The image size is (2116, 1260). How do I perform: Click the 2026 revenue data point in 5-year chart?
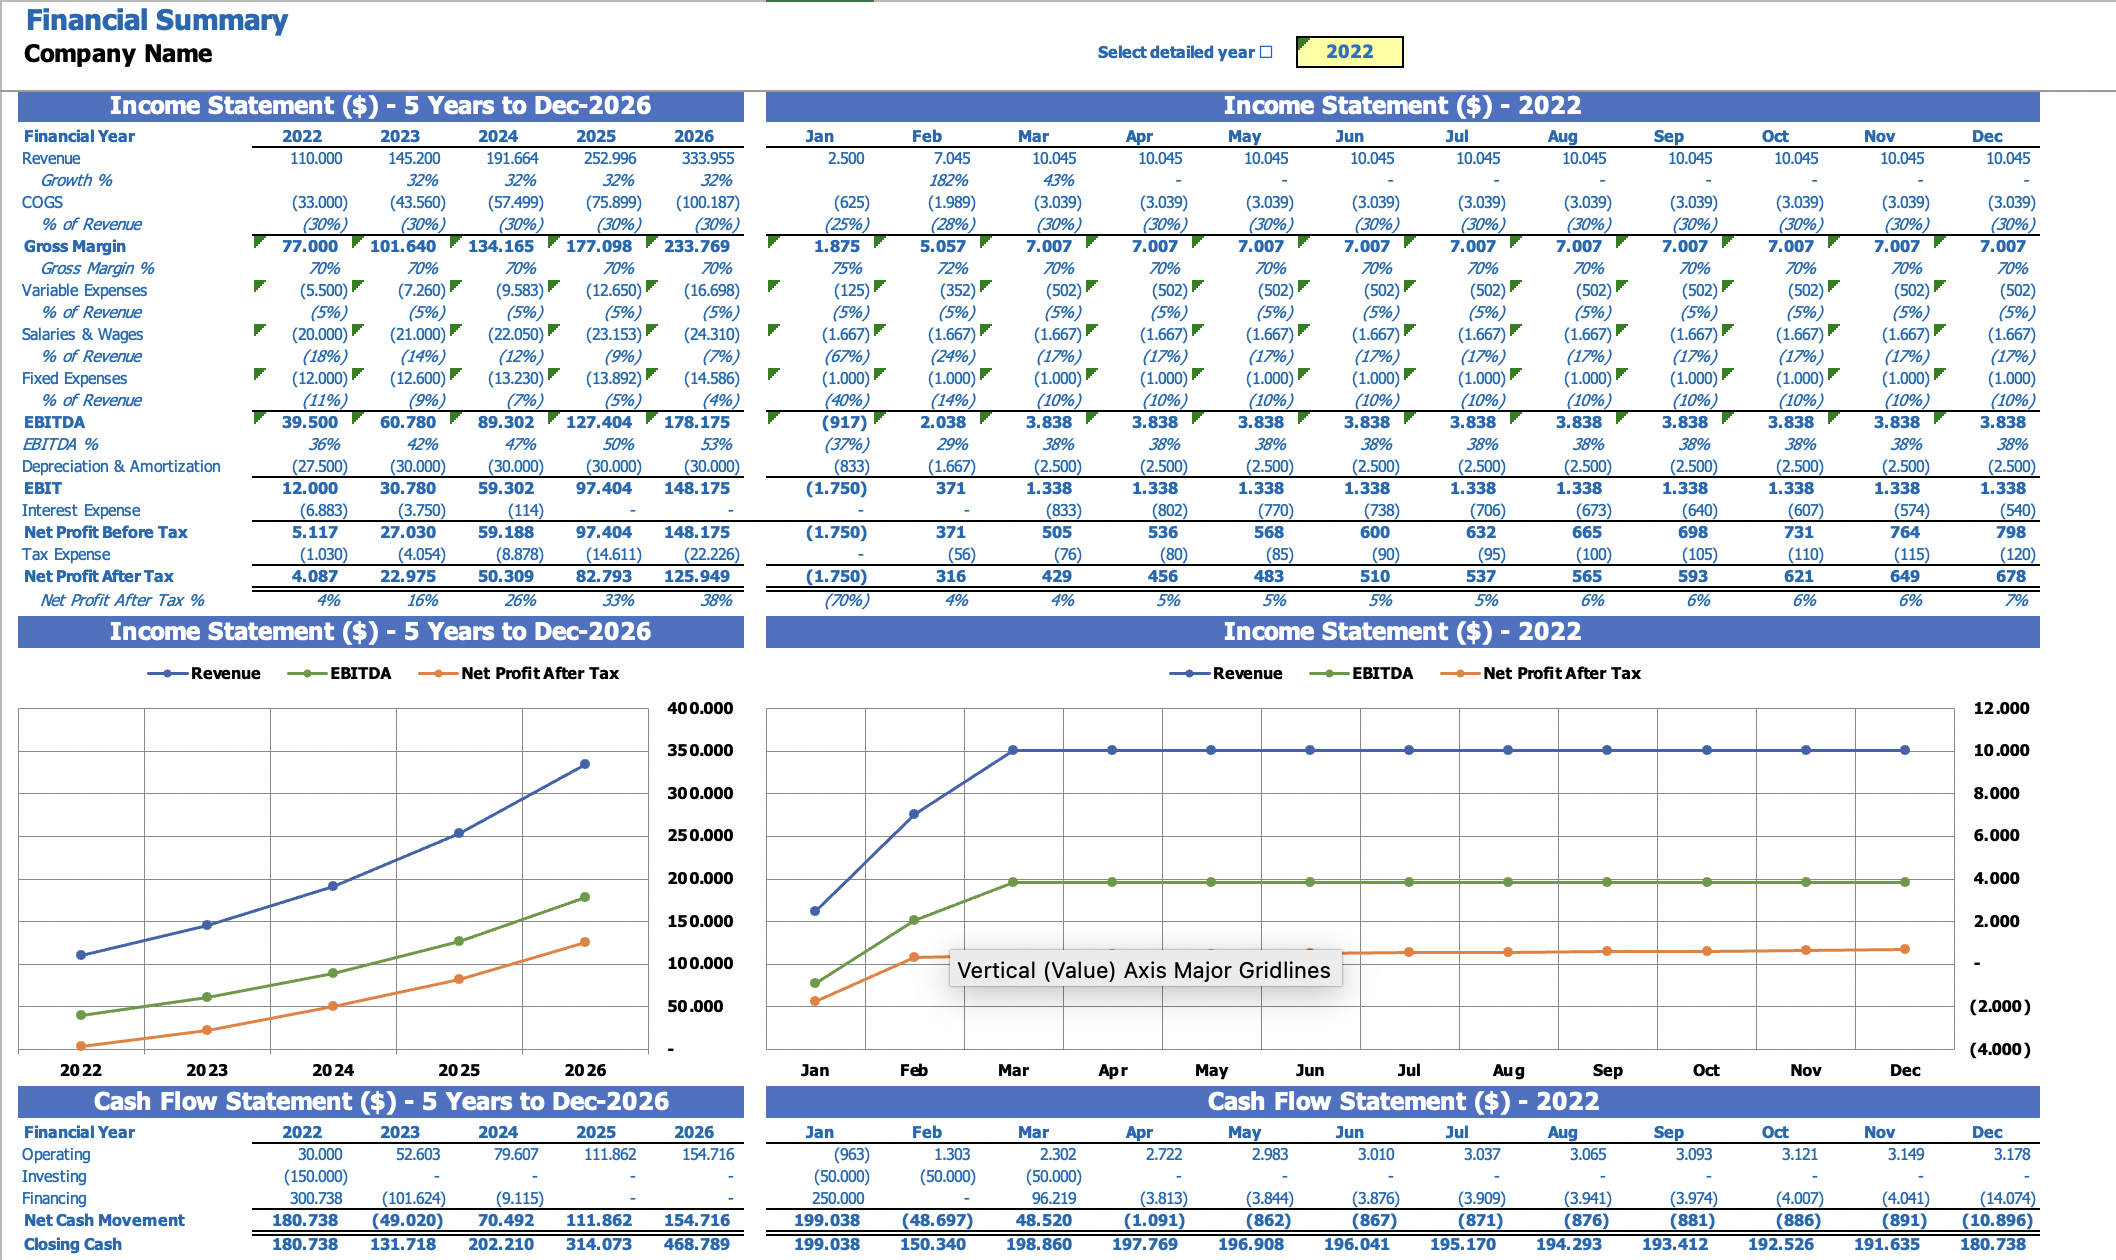585,764
